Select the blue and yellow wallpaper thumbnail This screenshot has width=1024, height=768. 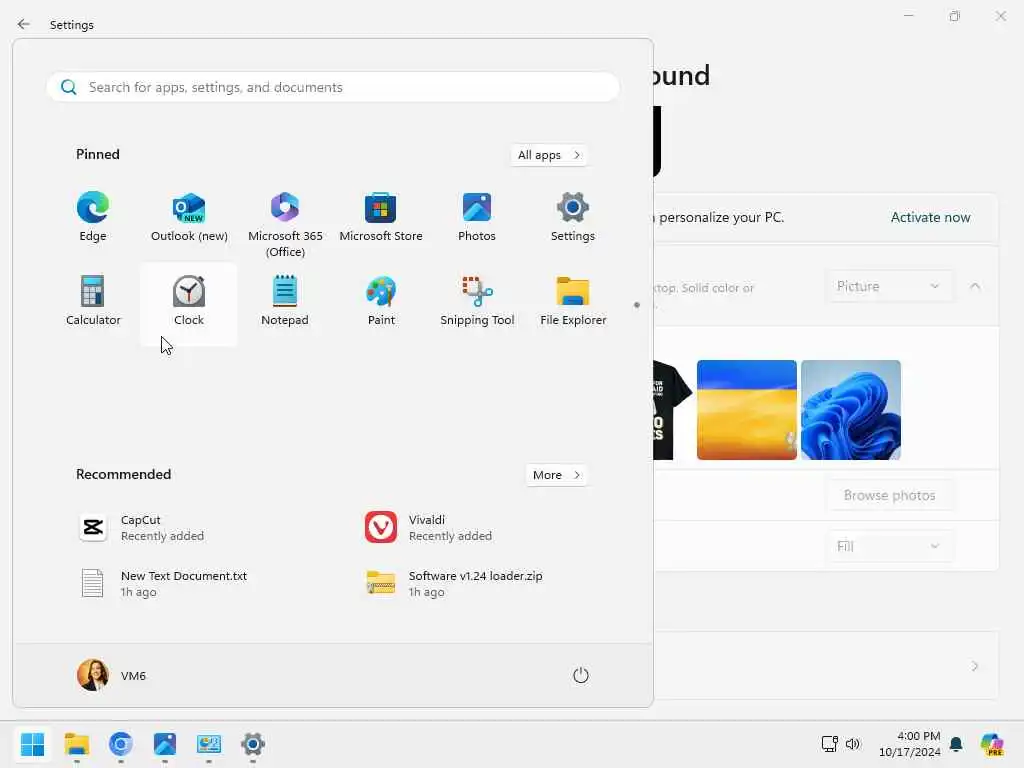pyautogui.click(x=746, y=410)
